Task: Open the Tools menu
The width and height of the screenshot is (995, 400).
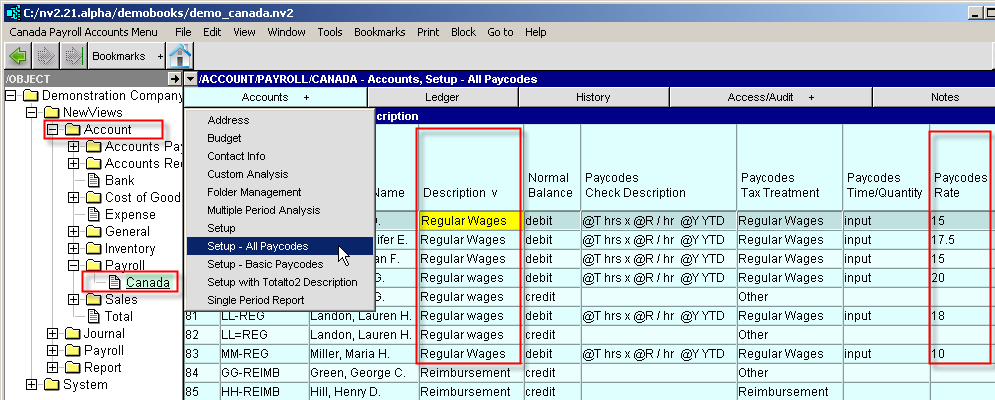Action: click(330, 32)
